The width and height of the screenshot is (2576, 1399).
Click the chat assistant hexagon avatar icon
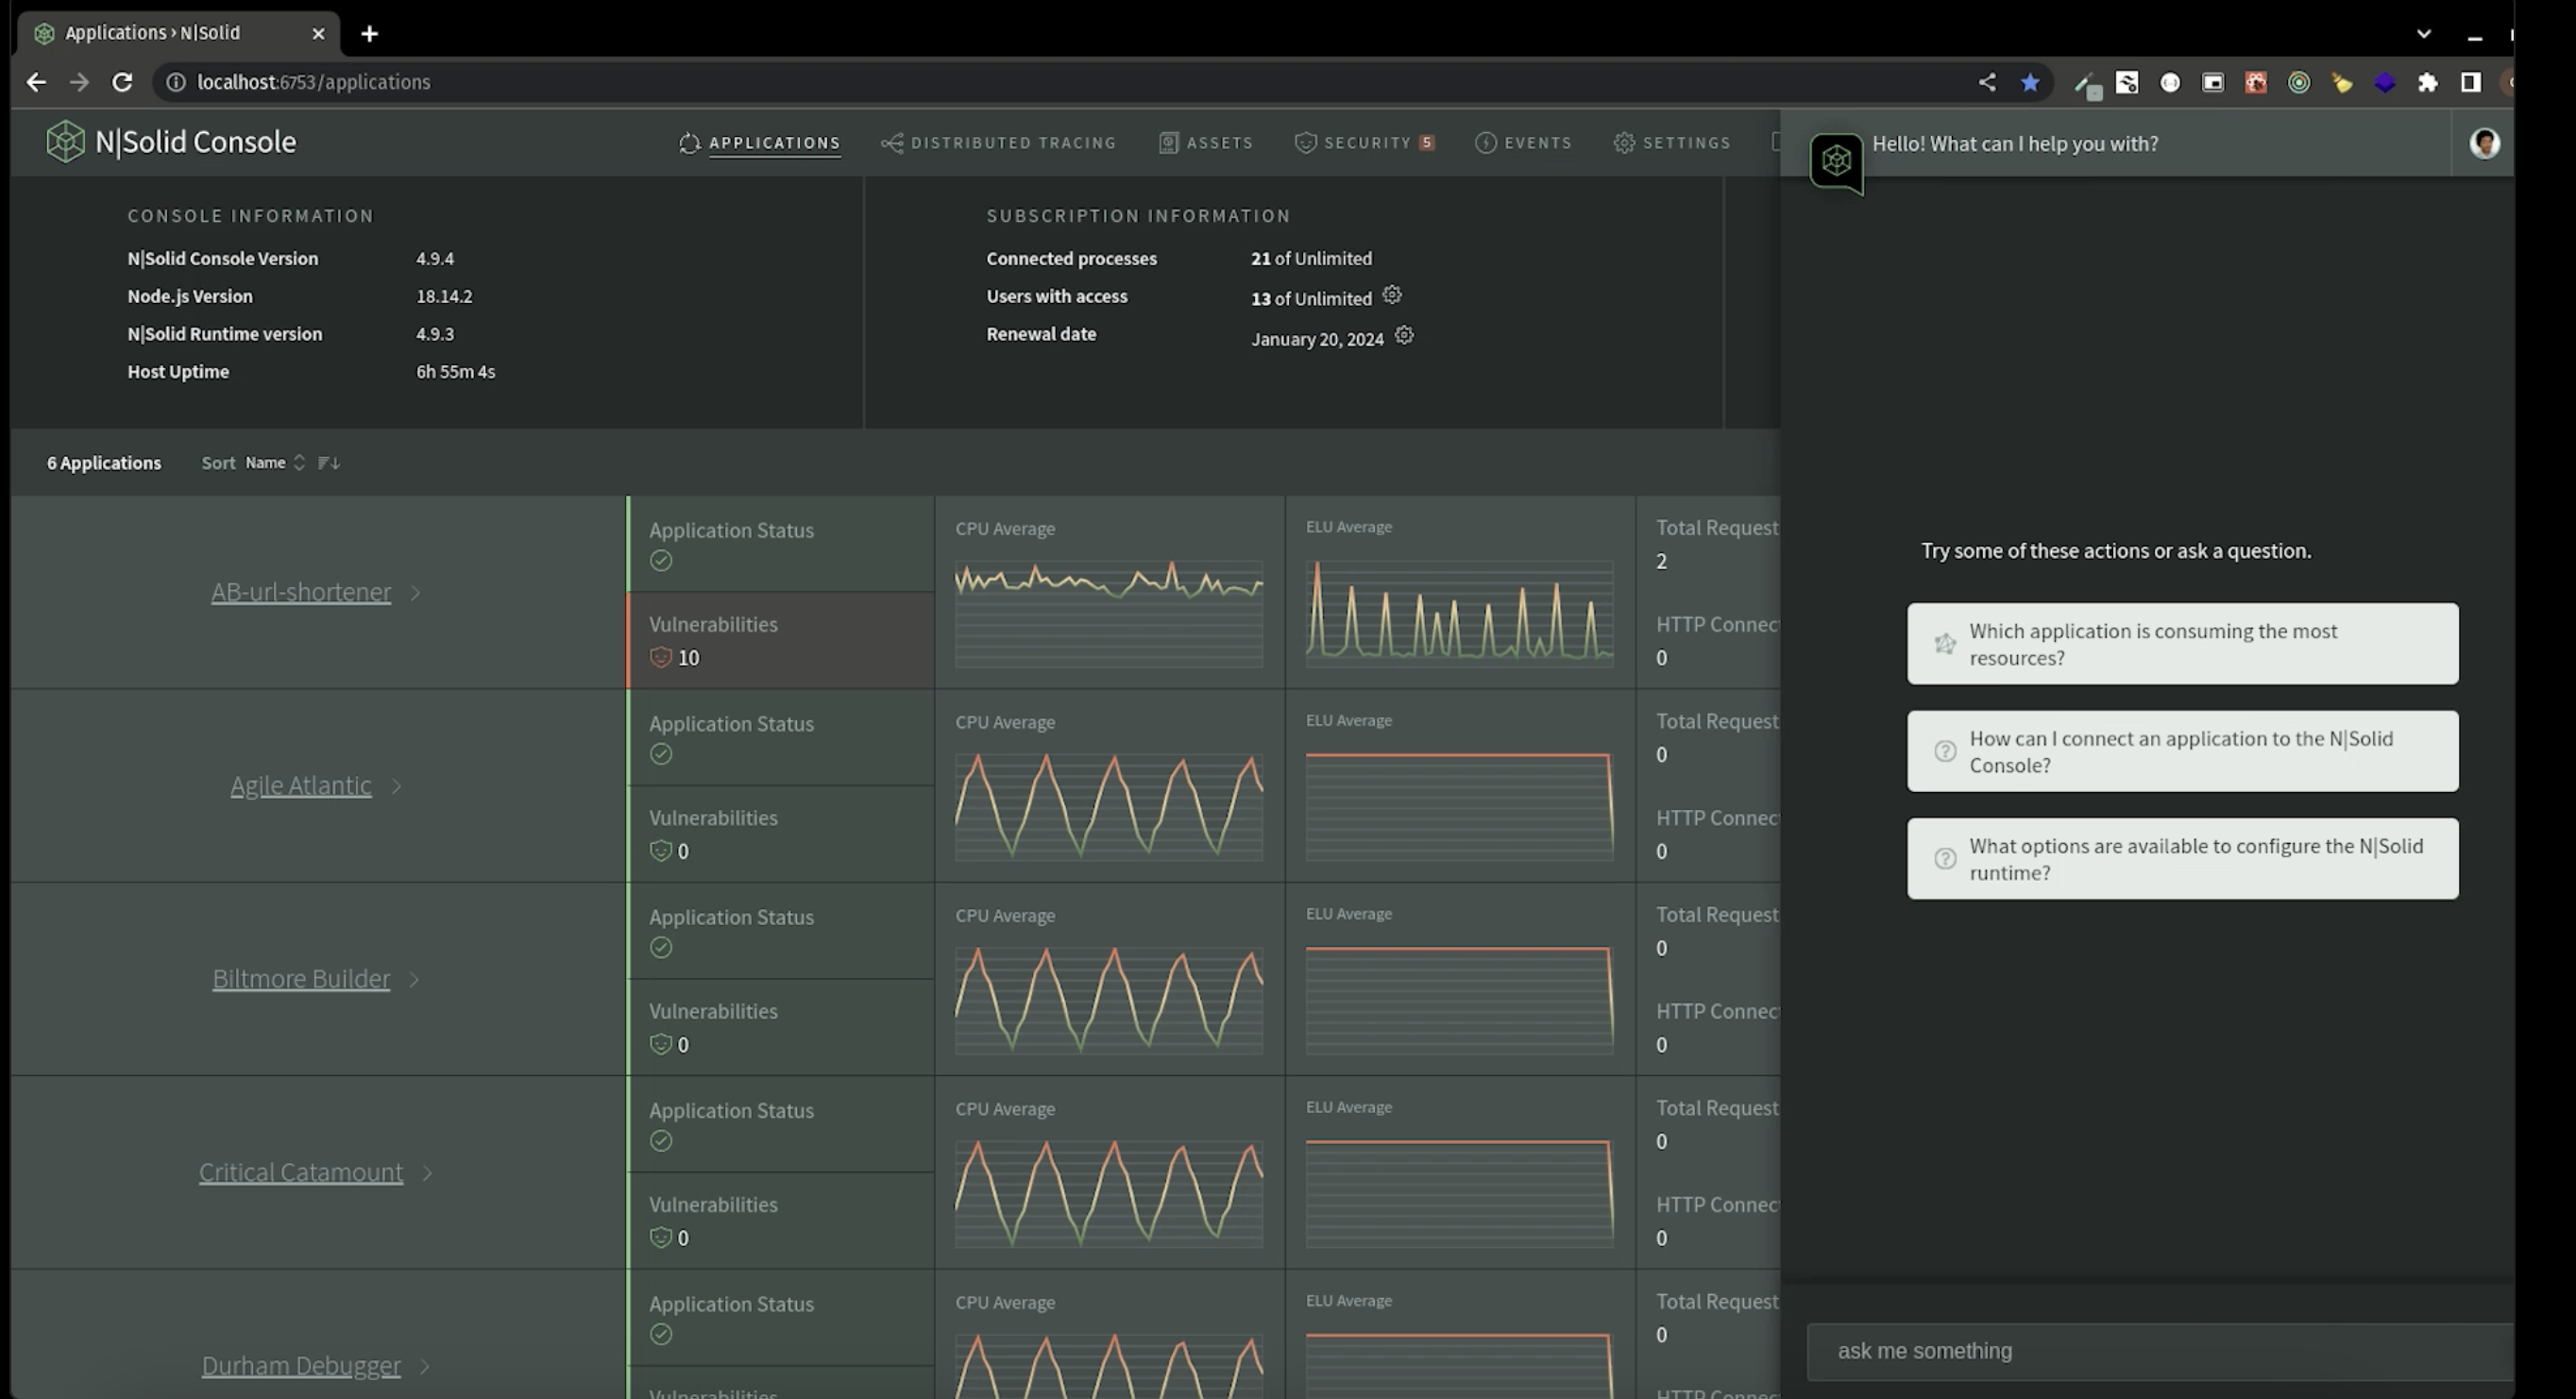tap(1836, 160)
